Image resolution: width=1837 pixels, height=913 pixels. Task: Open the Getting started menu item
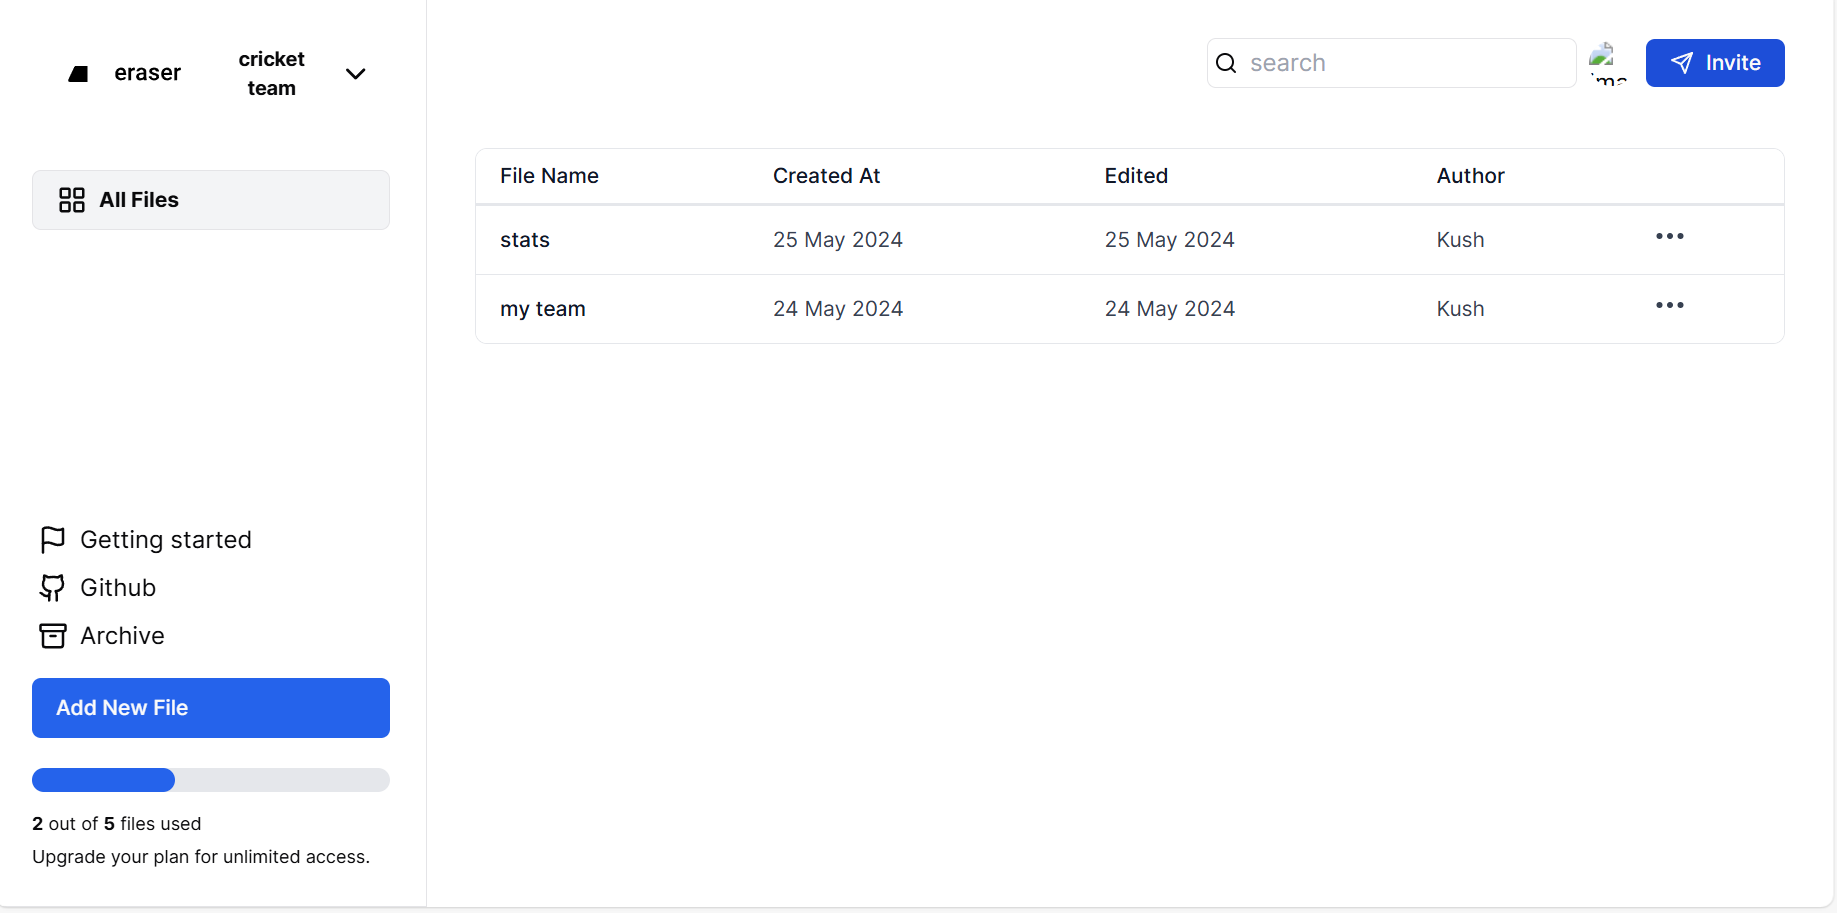tap(165, 540)
